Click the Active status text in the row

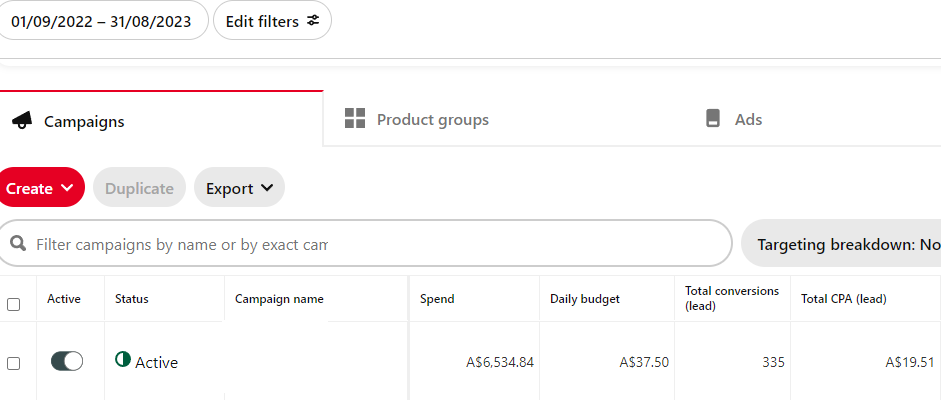tap(156, 362)
